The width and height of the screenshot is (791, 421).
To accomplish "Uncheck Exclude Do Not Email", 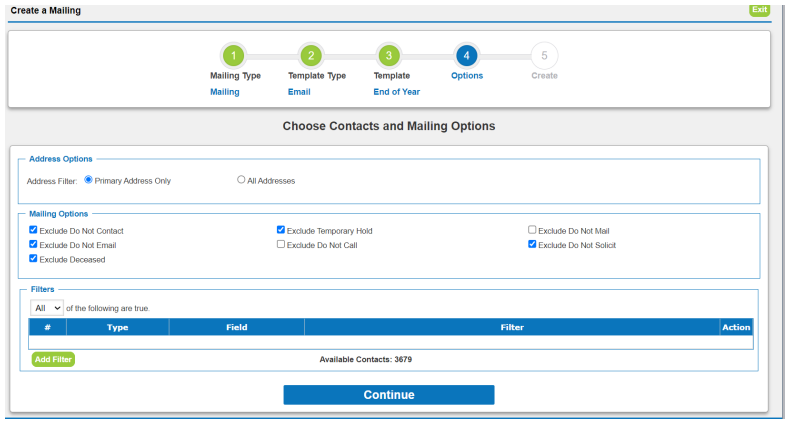I will pyautogui.click(x=33, y=244).
